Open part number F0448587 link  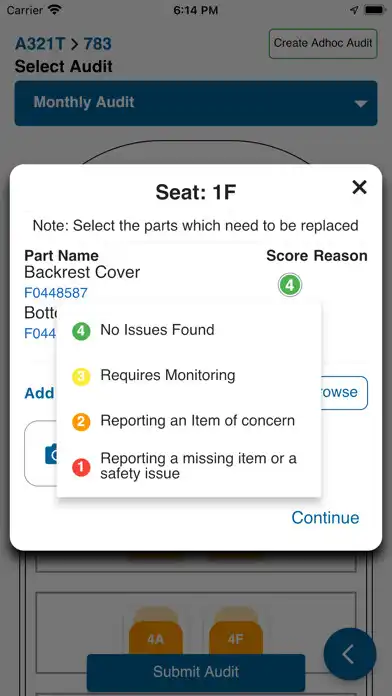click(56, 293)
